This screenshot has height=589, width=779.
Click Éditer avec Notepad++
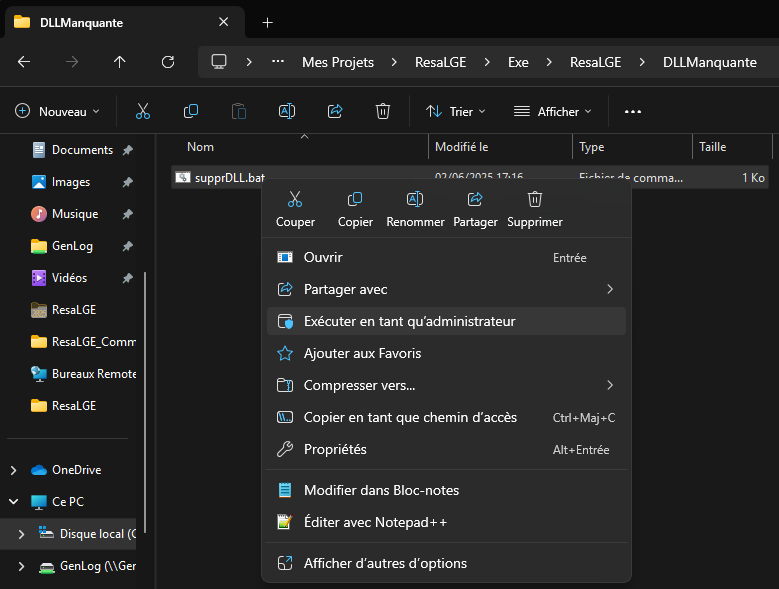(x=446, y=522)
